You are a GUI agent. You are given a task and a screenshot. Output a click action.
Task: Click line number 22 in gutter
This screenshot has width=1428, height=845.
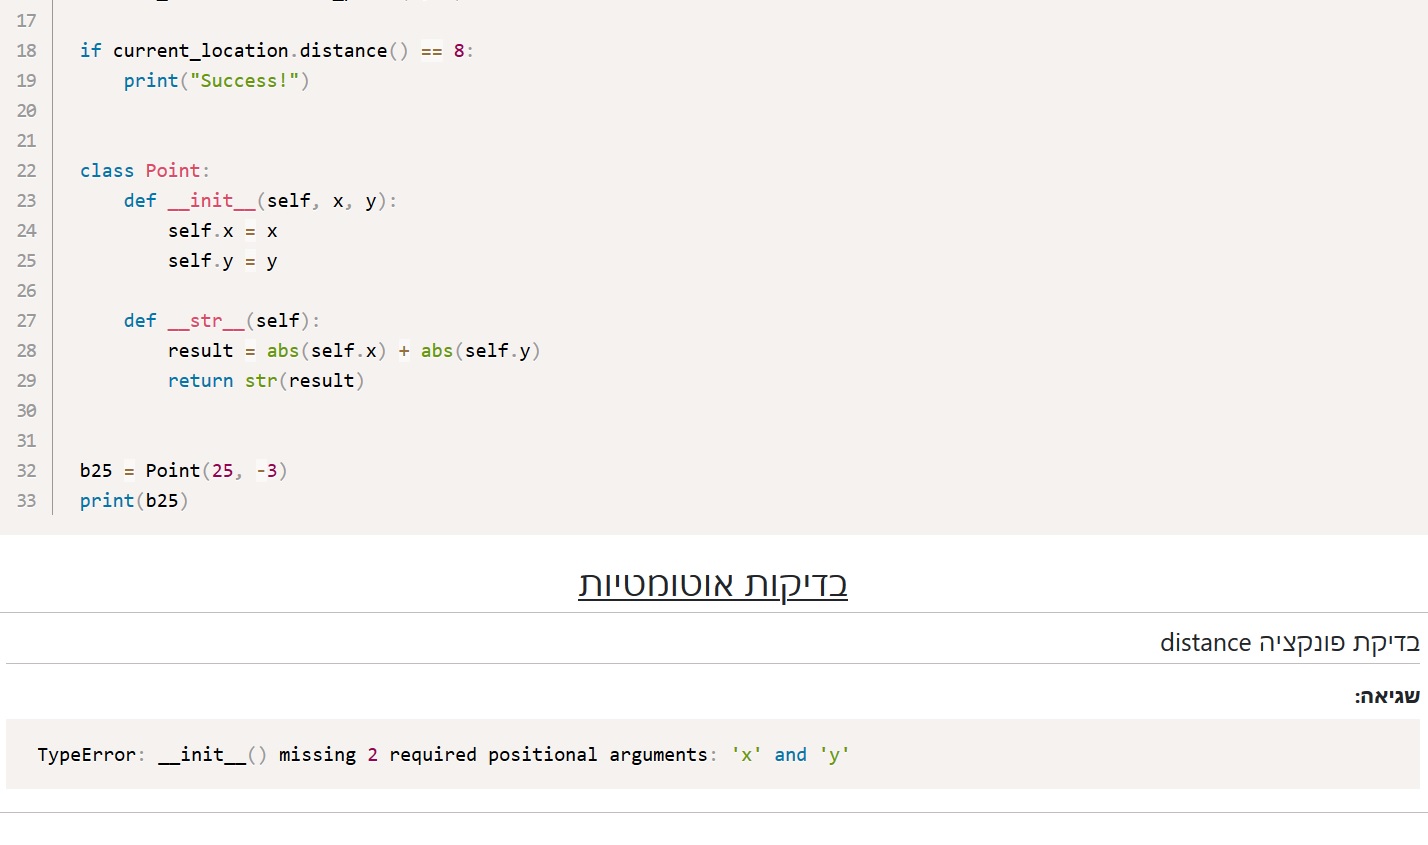click(x=26, y=170)
